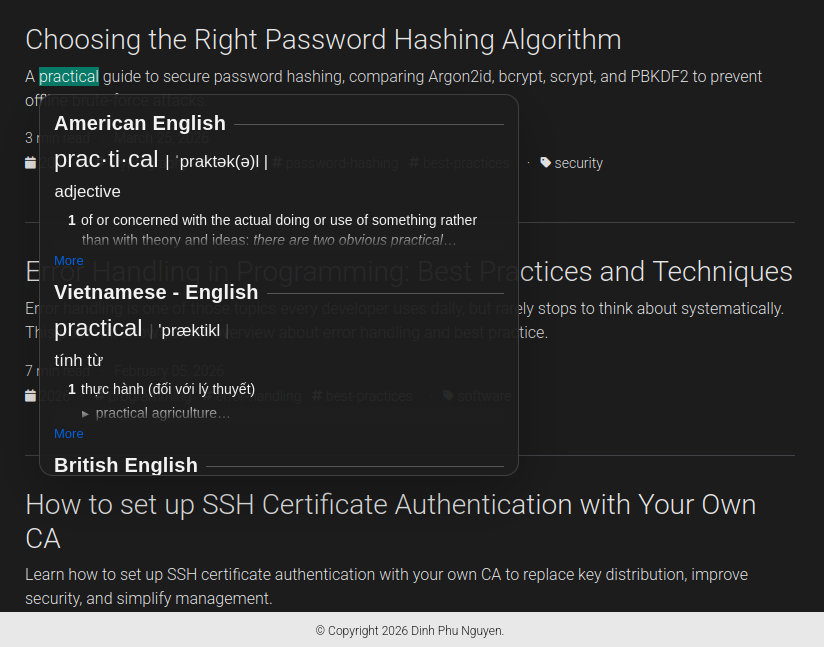Click the triangle bullet before practical agriculture
Screen dimensions: 824x647
click(86, 414)
